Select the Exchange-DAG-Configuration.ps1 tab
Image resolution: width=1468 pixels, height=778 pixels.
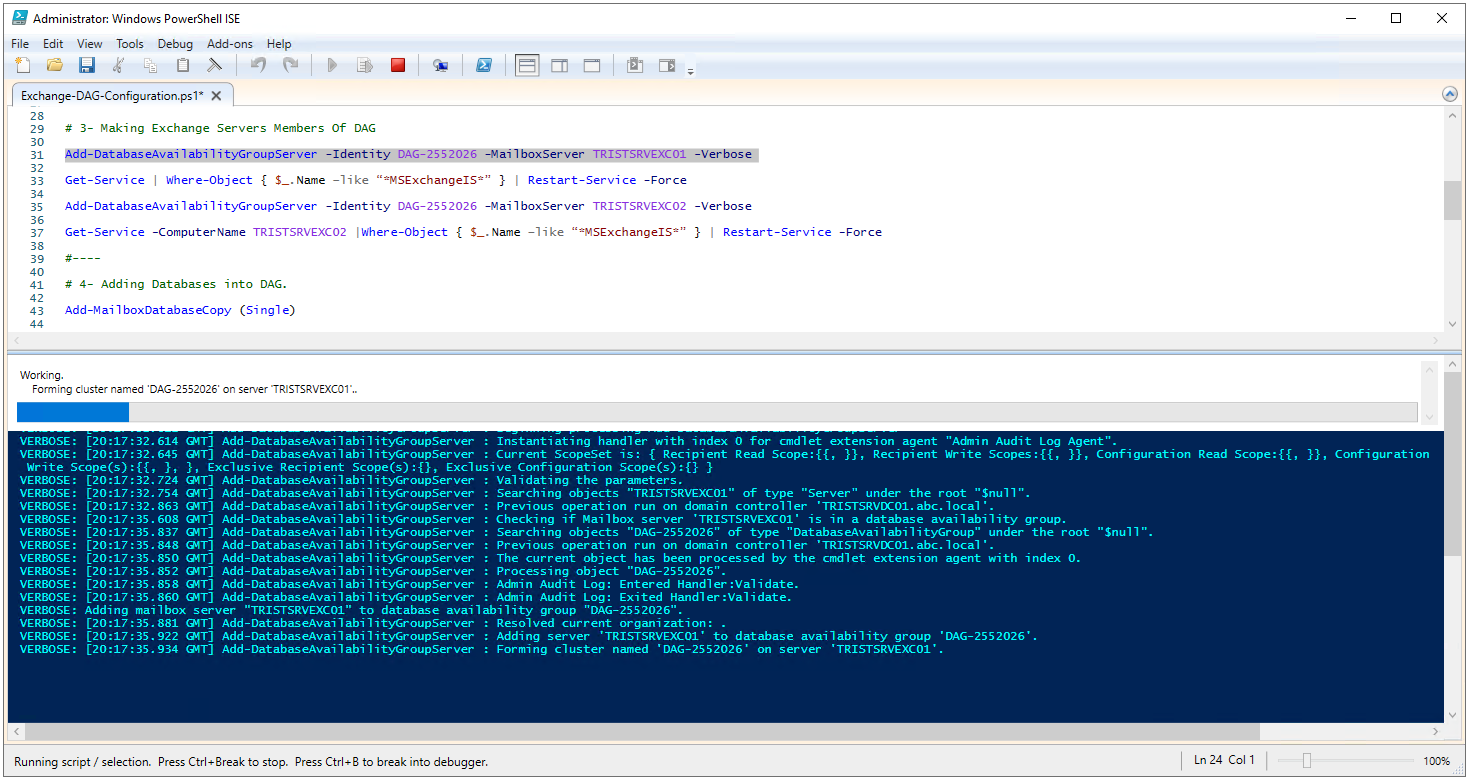point(112,95)
